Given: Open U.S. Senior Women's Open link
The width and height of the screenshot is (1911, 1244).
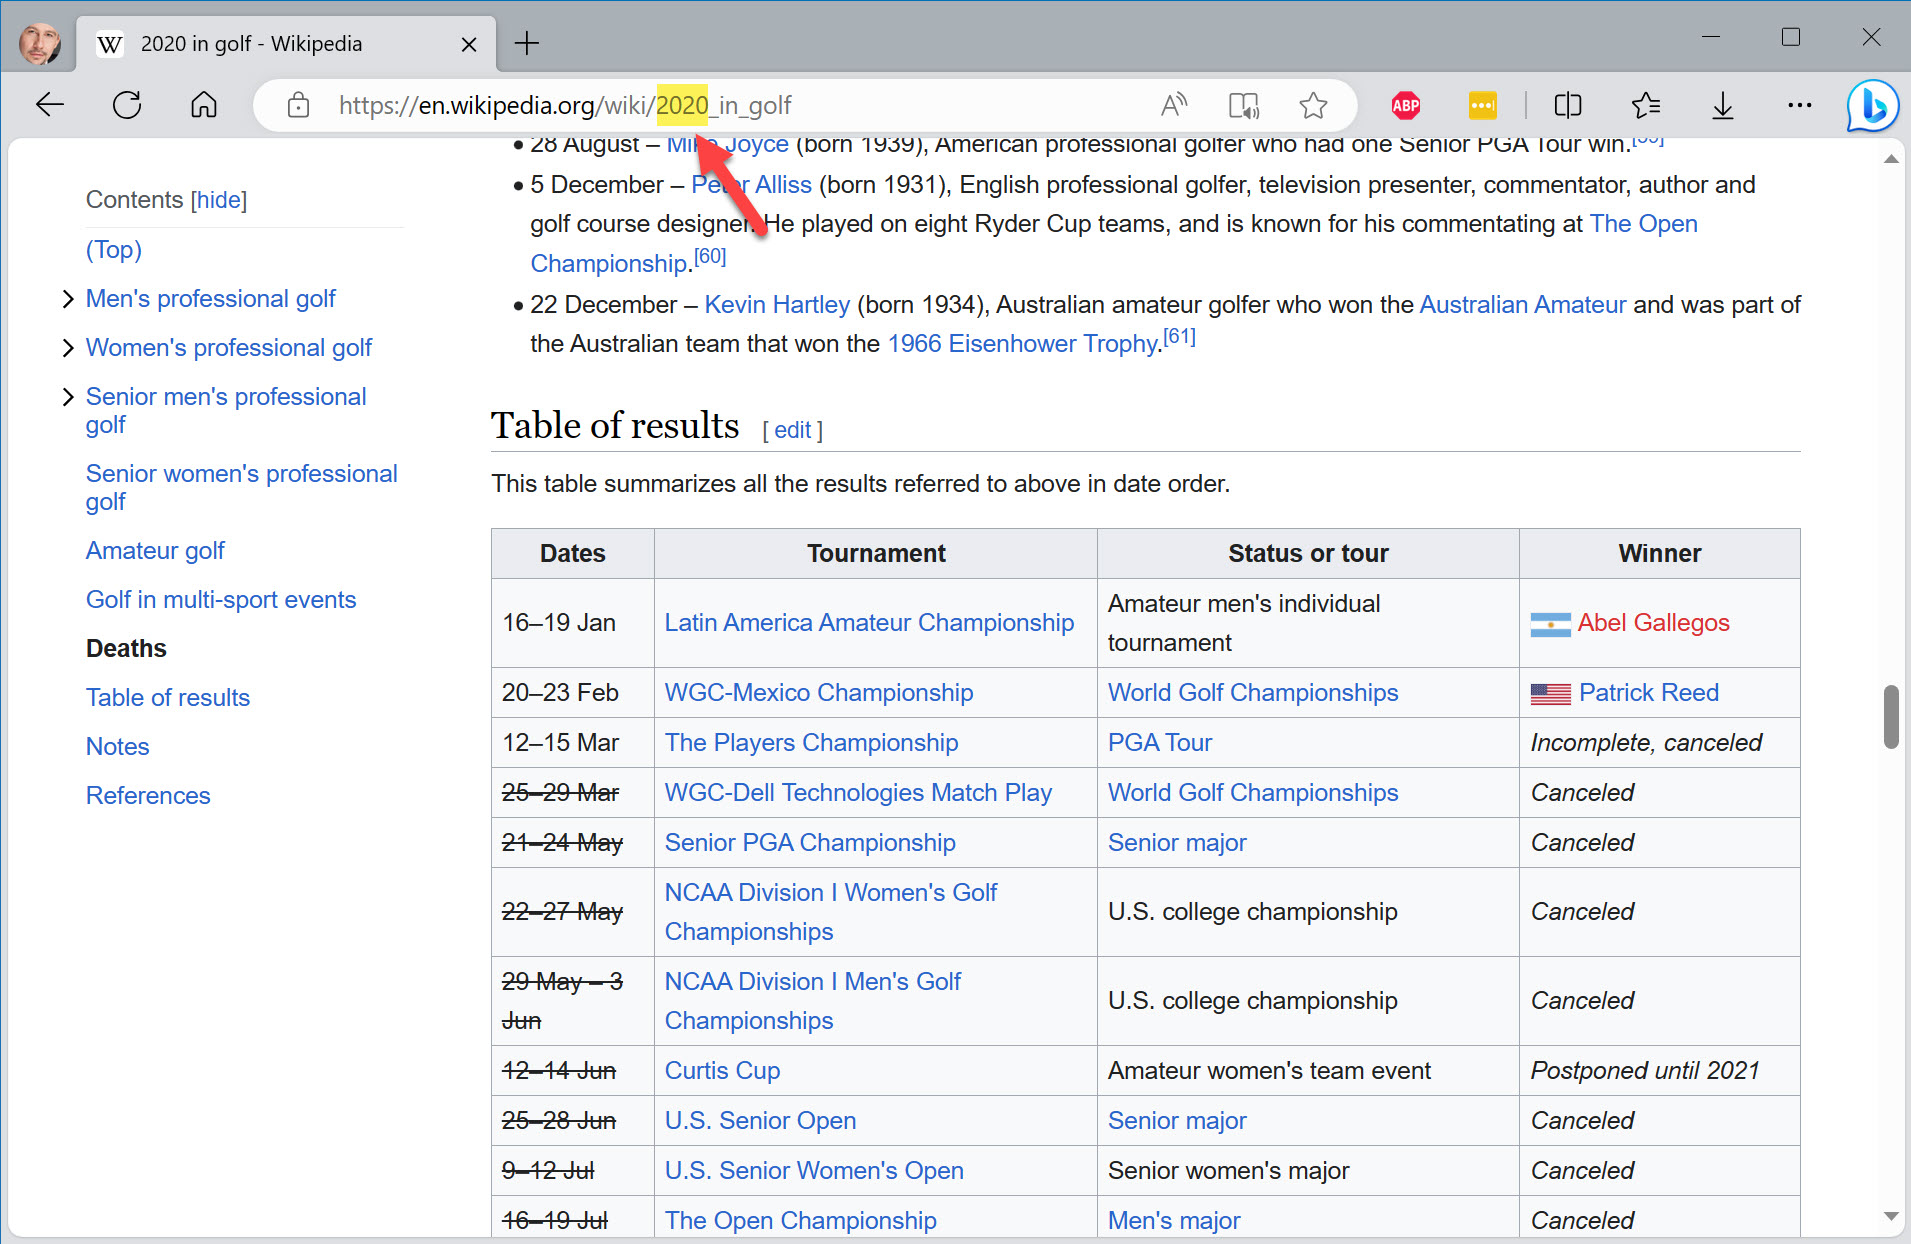Looking at the screenshot, I should click(x=814, y=1171).
